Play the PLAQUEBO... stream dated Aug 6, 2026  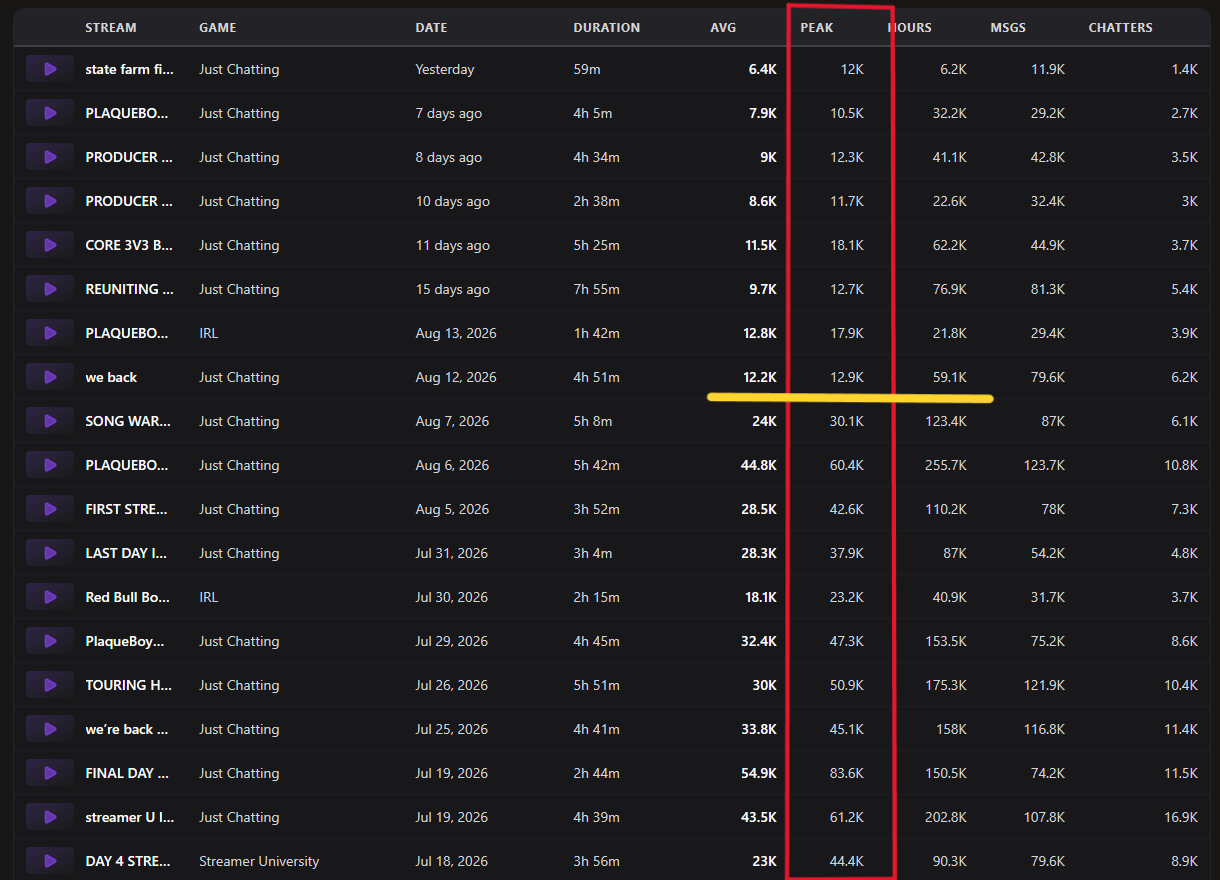(x=50, y=465)
